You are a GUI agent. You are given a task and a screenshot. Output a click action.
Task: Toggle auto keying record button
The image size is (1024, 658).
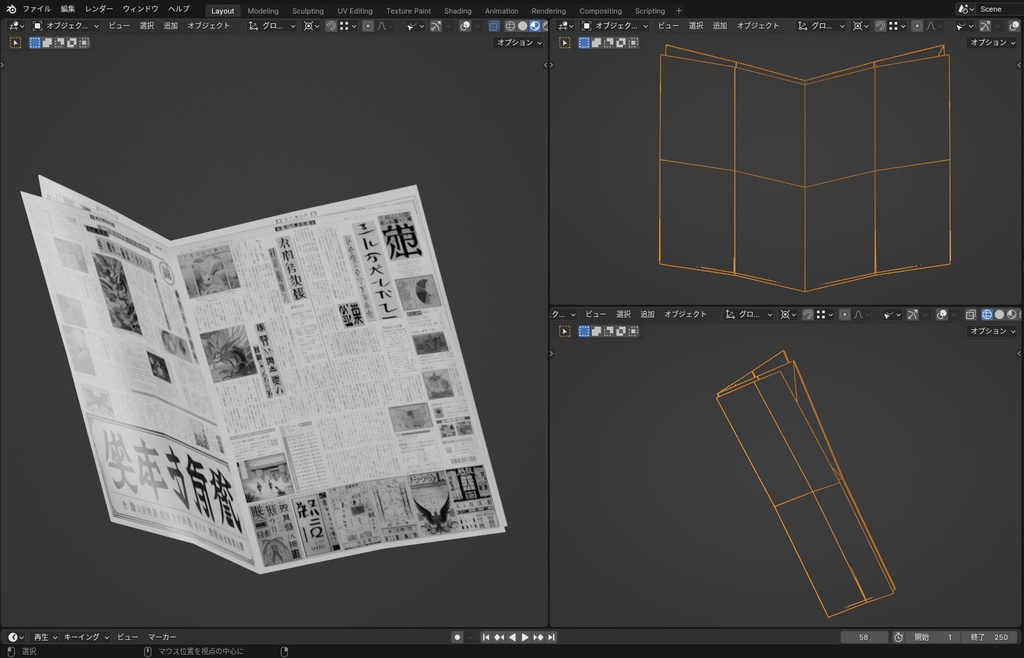tap(457, 637)
